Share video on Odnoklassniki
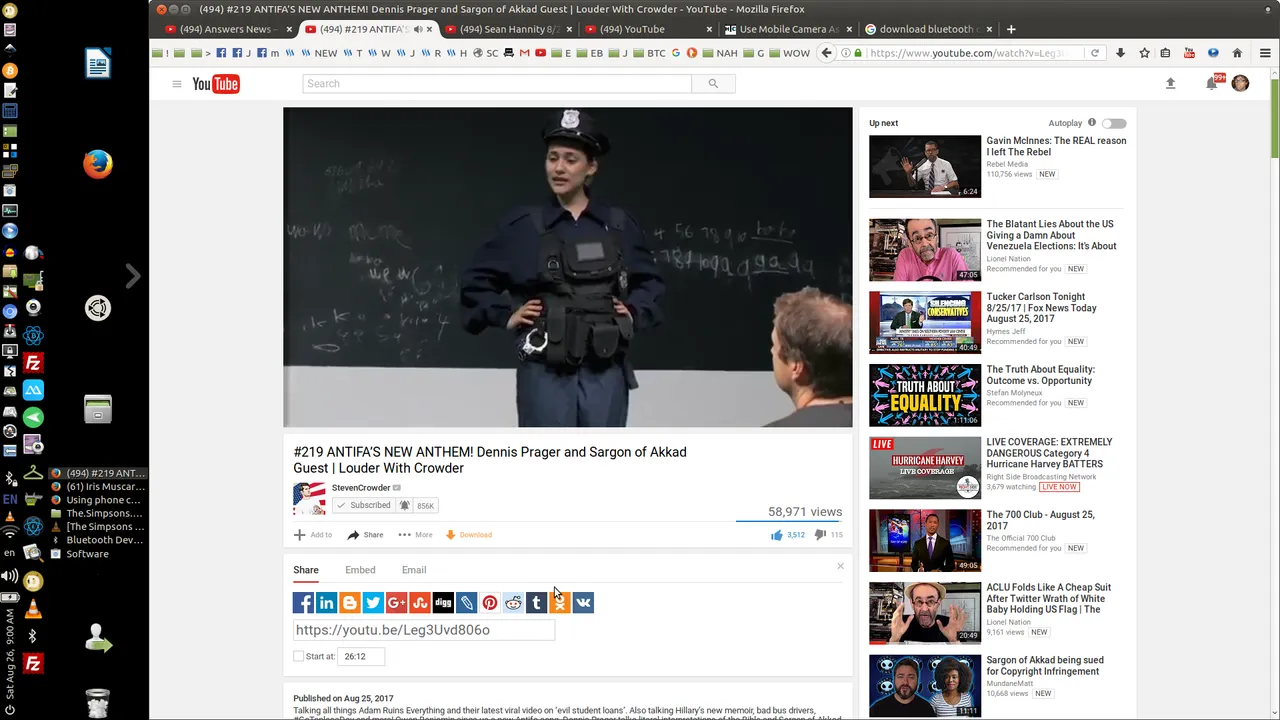Viewport: 1280px width, 720px height. click(x=560, y=603)
